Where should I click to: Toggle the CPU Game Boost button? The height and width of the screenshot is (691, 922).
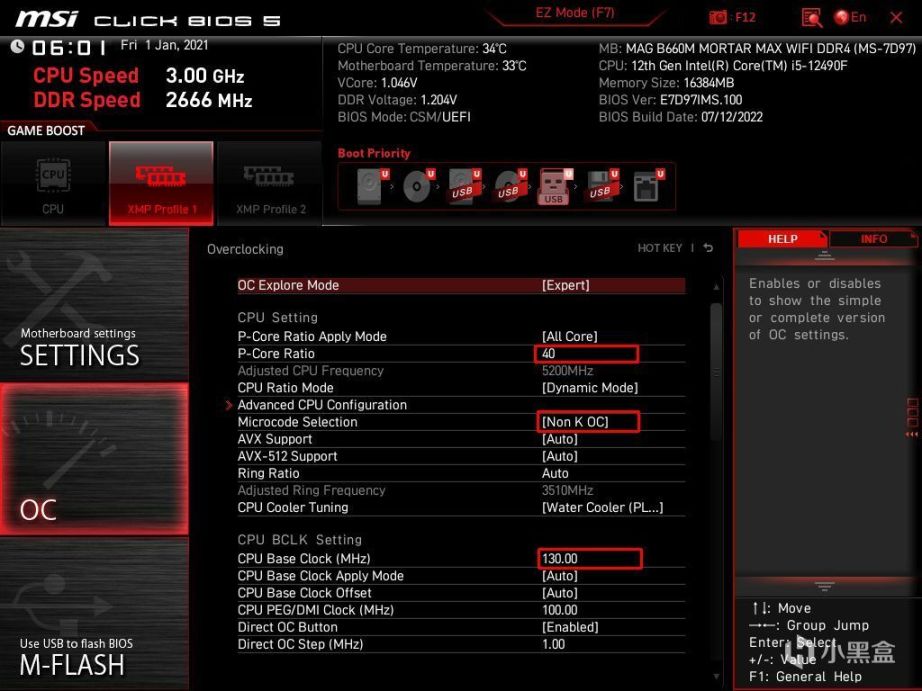pyautogui.click(x=53, y=183)
